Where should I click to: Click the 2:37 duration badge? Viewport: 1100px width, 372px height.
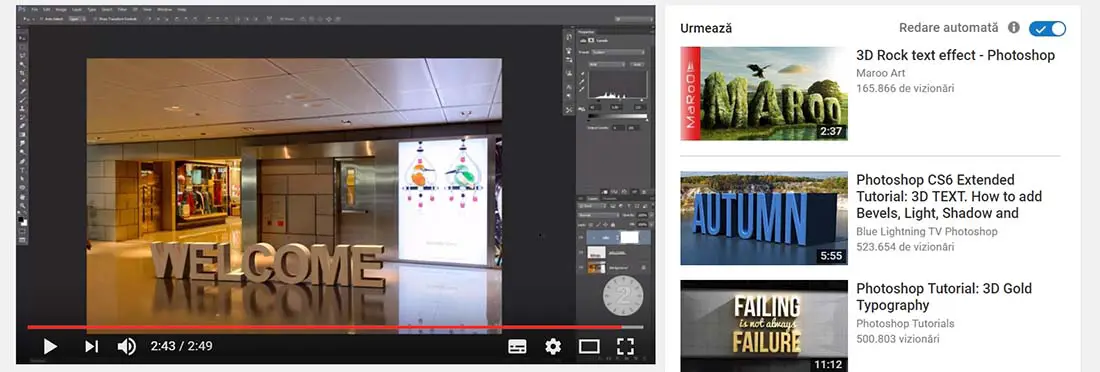(x=831, y=131)
